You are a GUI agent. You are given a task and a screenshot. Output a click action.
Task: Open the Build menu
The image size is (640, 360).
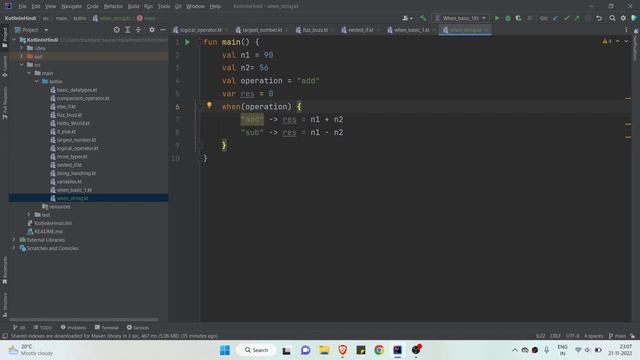(x=133, y=6)
